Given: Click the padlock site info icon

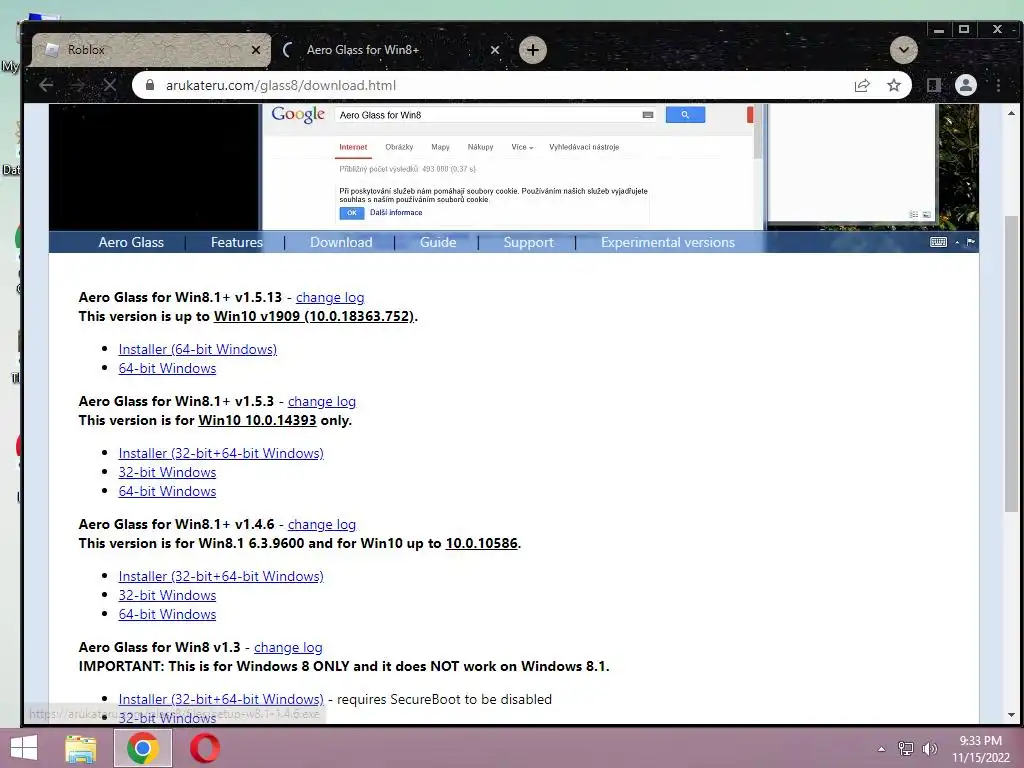Looking at the screenshot, I should pos(150,85).
